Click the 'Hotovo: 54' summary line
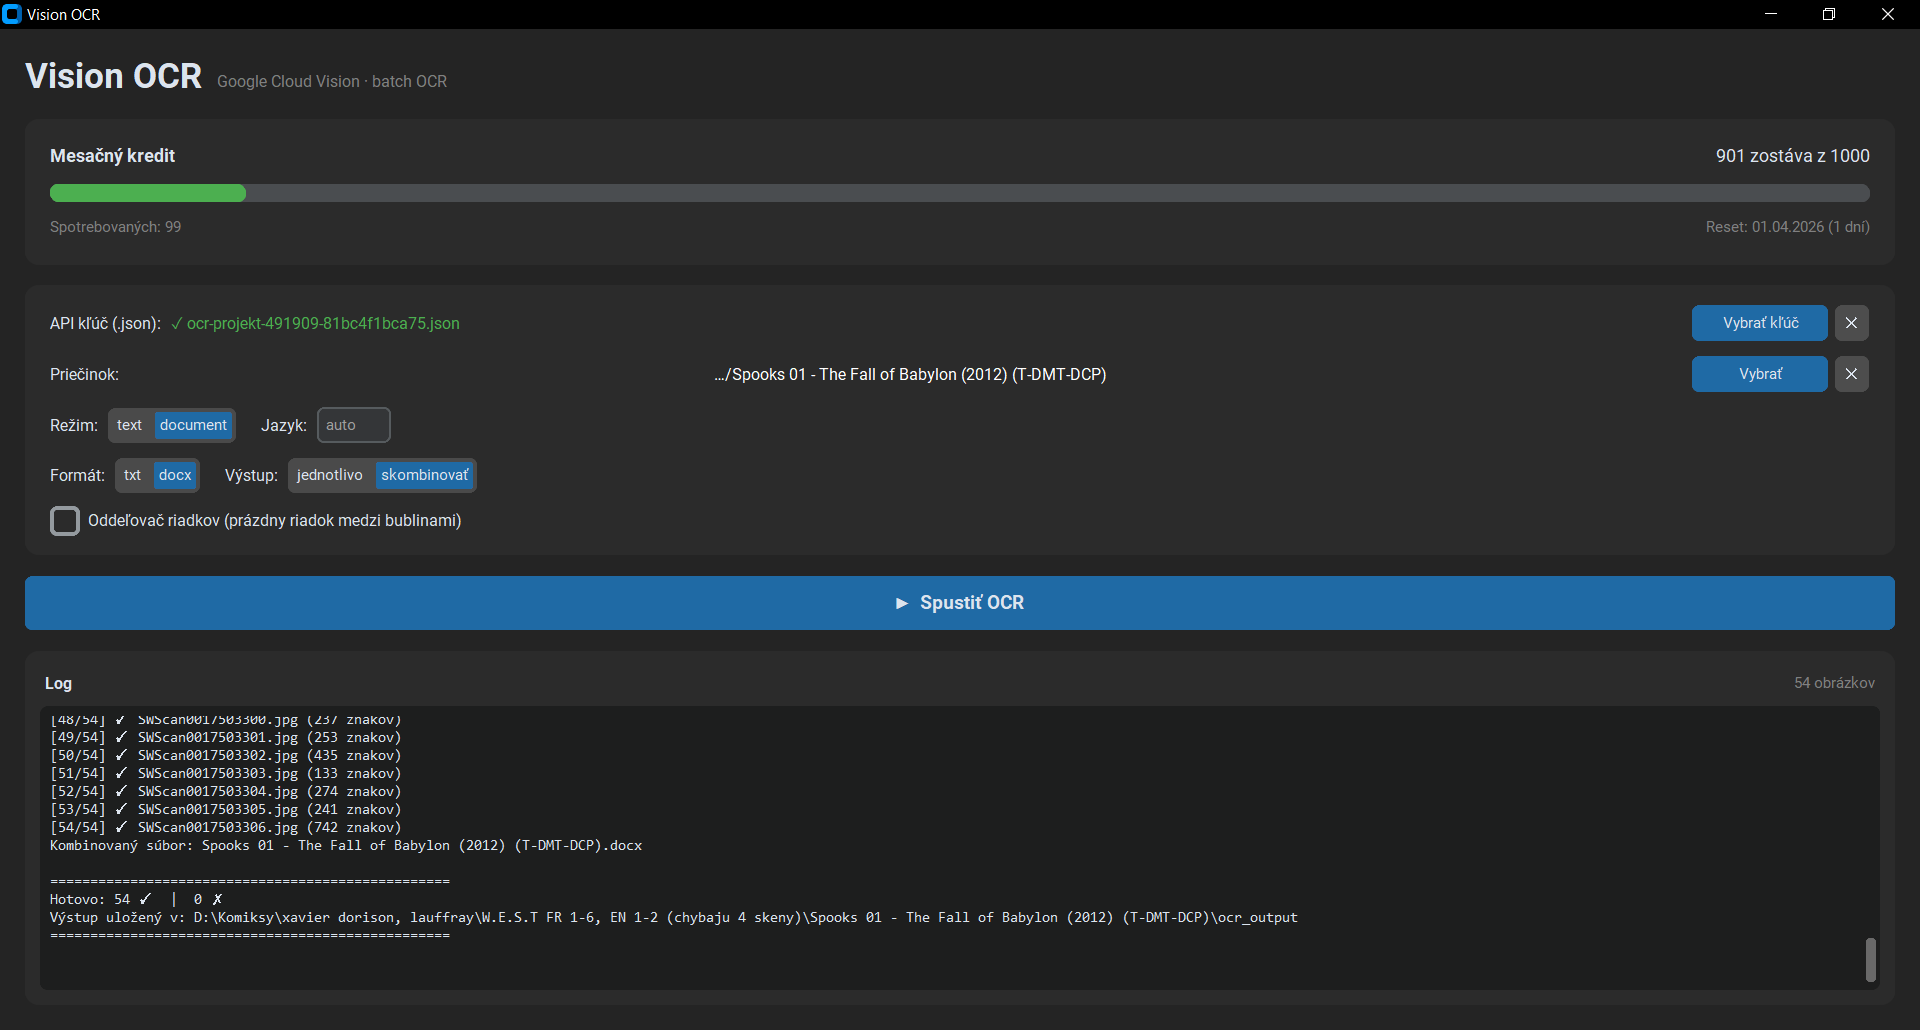Image resolution: width=1920 pixels, height=1030 pixels. coord(136,900)
